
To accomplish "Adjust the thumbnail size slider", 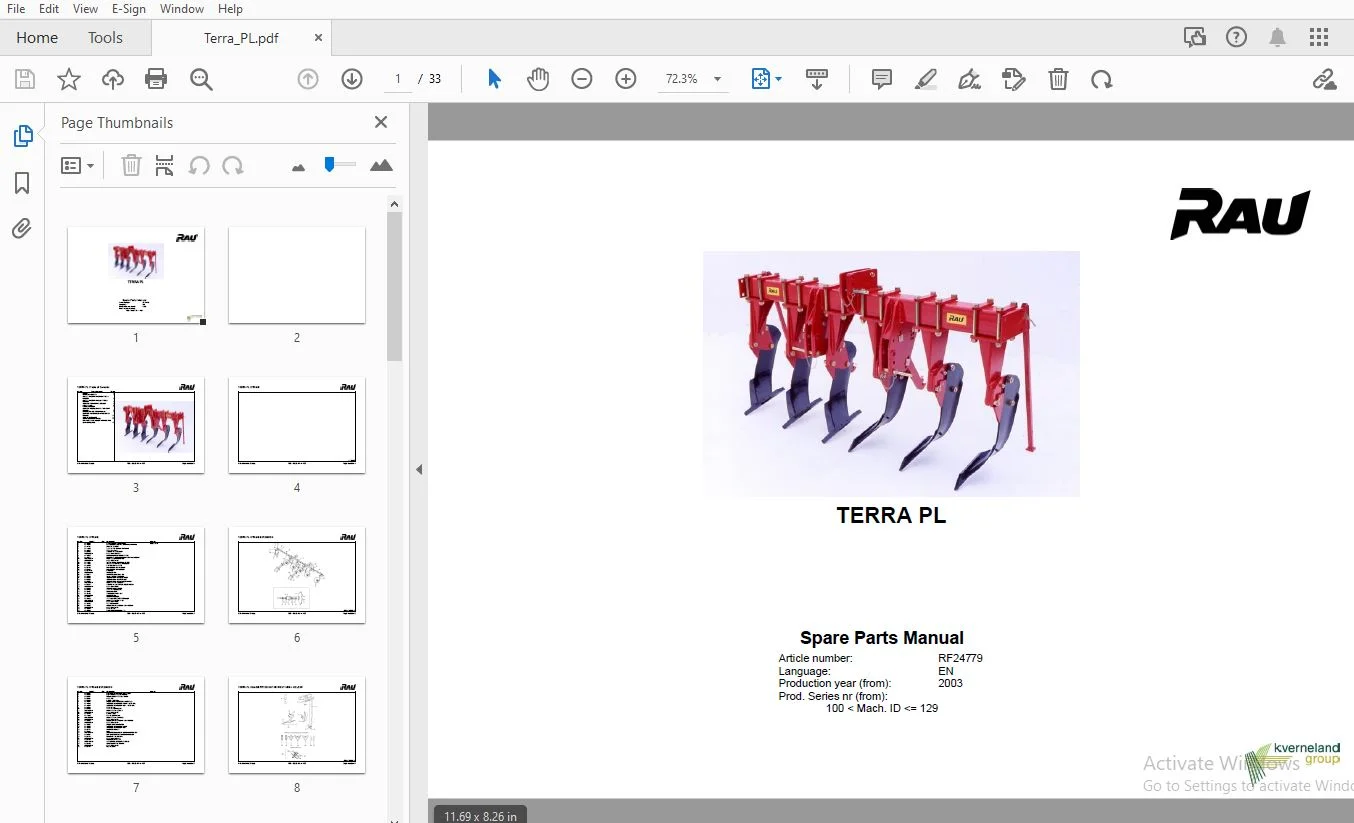I will tap(330, 165).
